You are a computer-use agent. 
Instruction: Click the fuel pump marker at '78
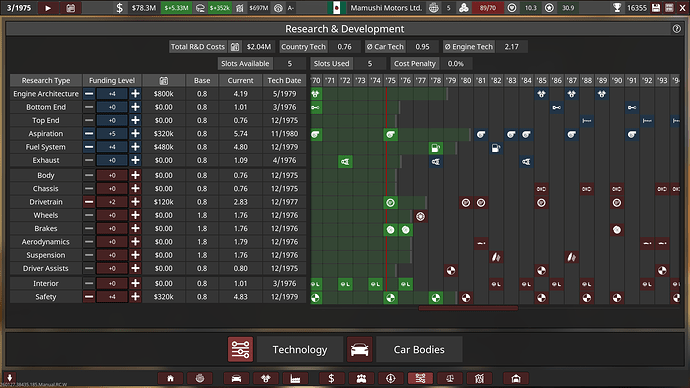pos(436,148)
